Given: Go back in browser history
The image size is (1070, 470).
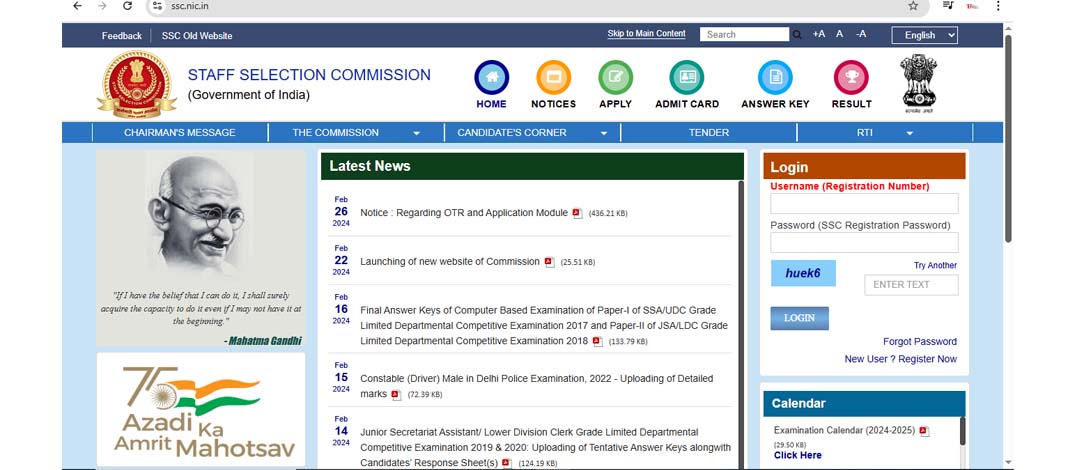Looking at the screenshot, I should click(77, 6).
